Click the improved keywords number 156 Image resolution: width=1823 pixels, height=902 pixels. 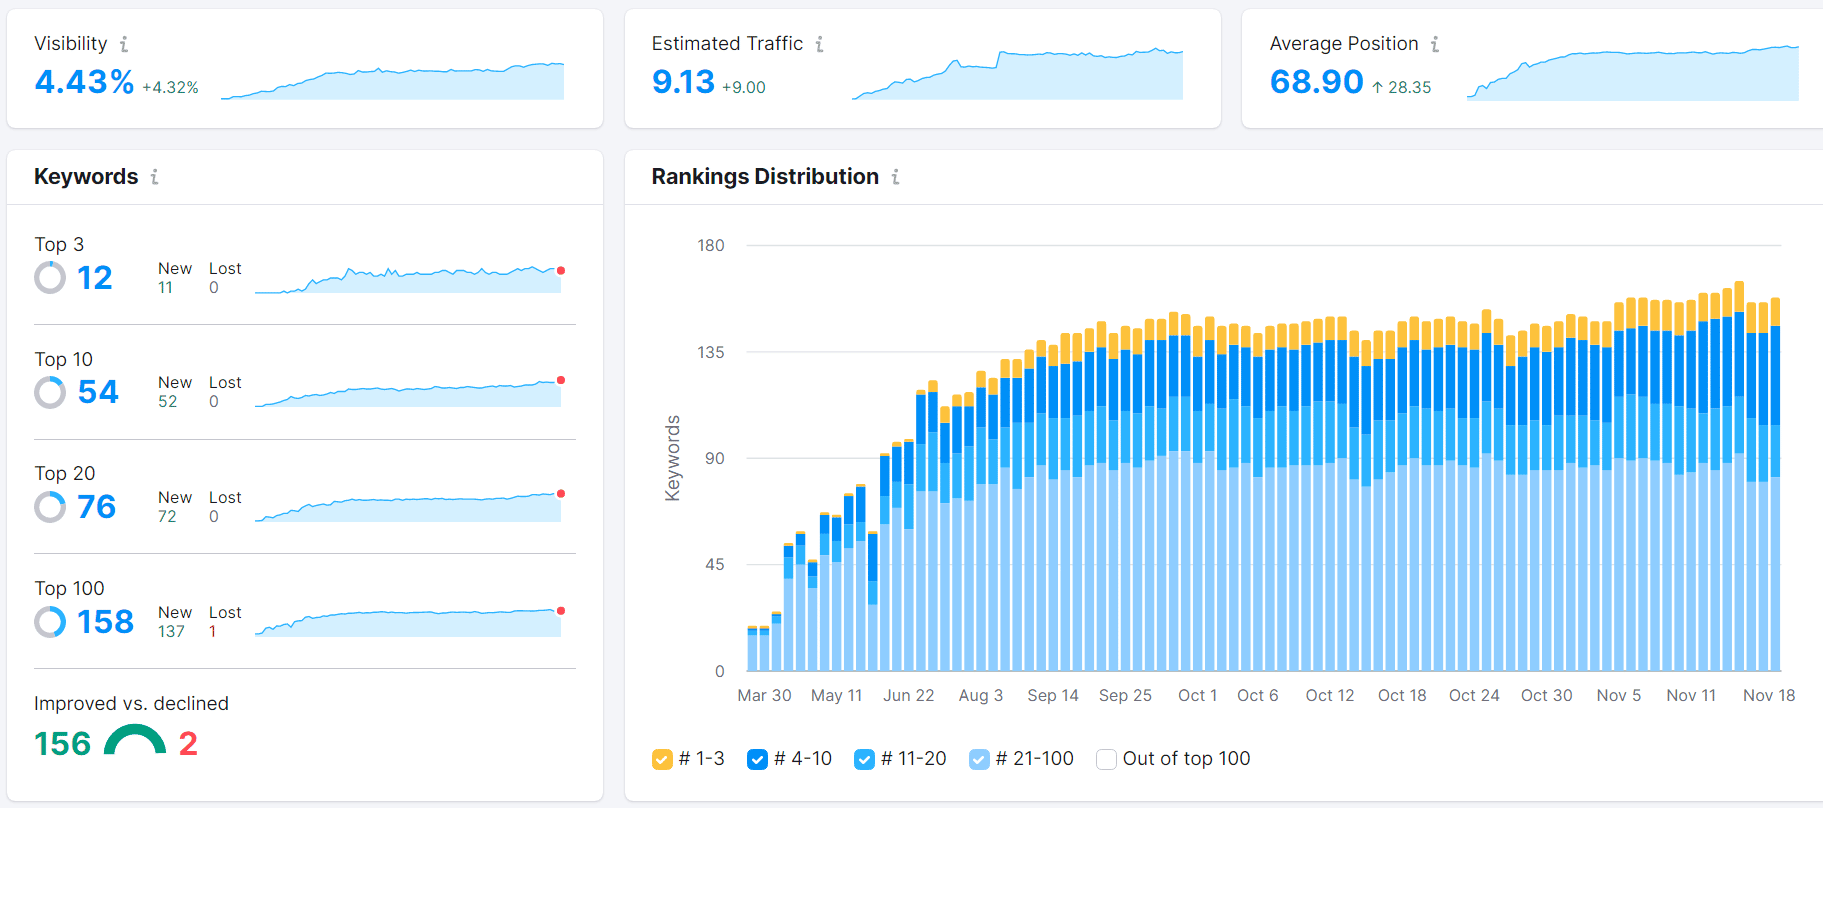click(x=62, y=744)
